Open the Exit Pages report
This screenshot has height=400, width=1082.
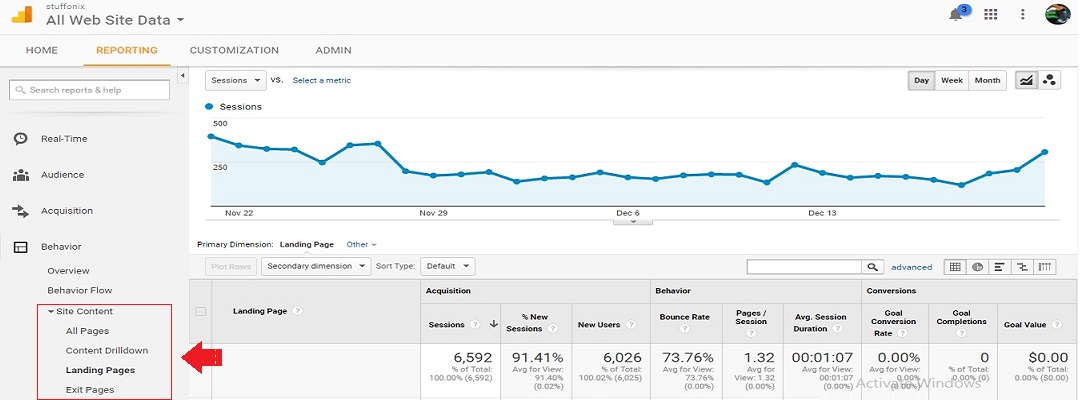(x=90, y=390)
